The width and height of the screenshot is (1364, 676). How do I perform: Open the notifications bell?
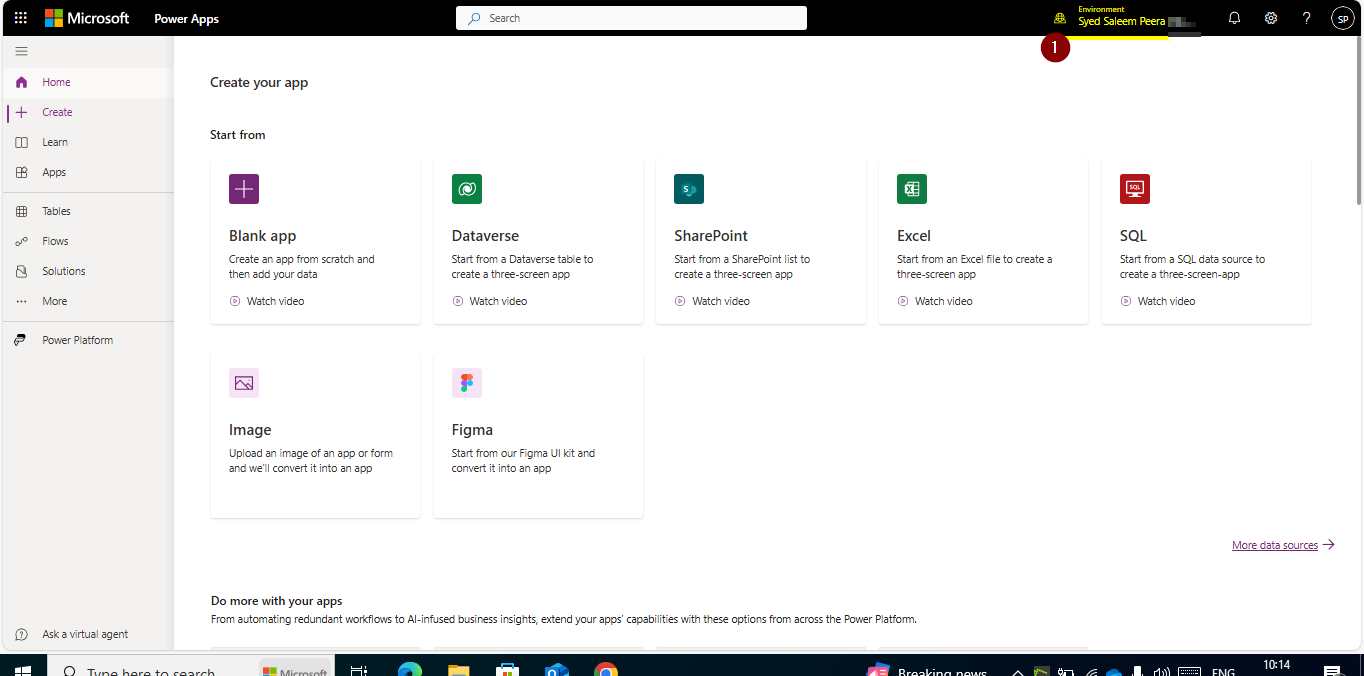1234,18
